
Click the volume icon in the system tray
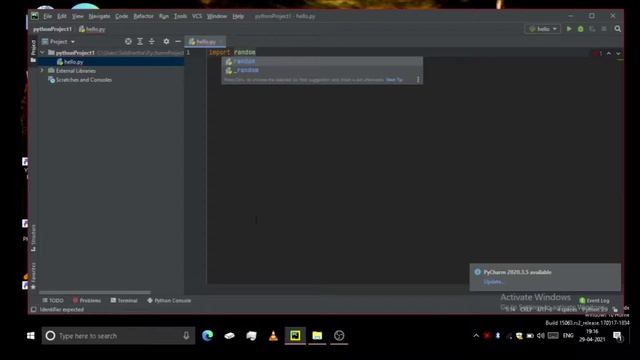click(x=541, y=336)
